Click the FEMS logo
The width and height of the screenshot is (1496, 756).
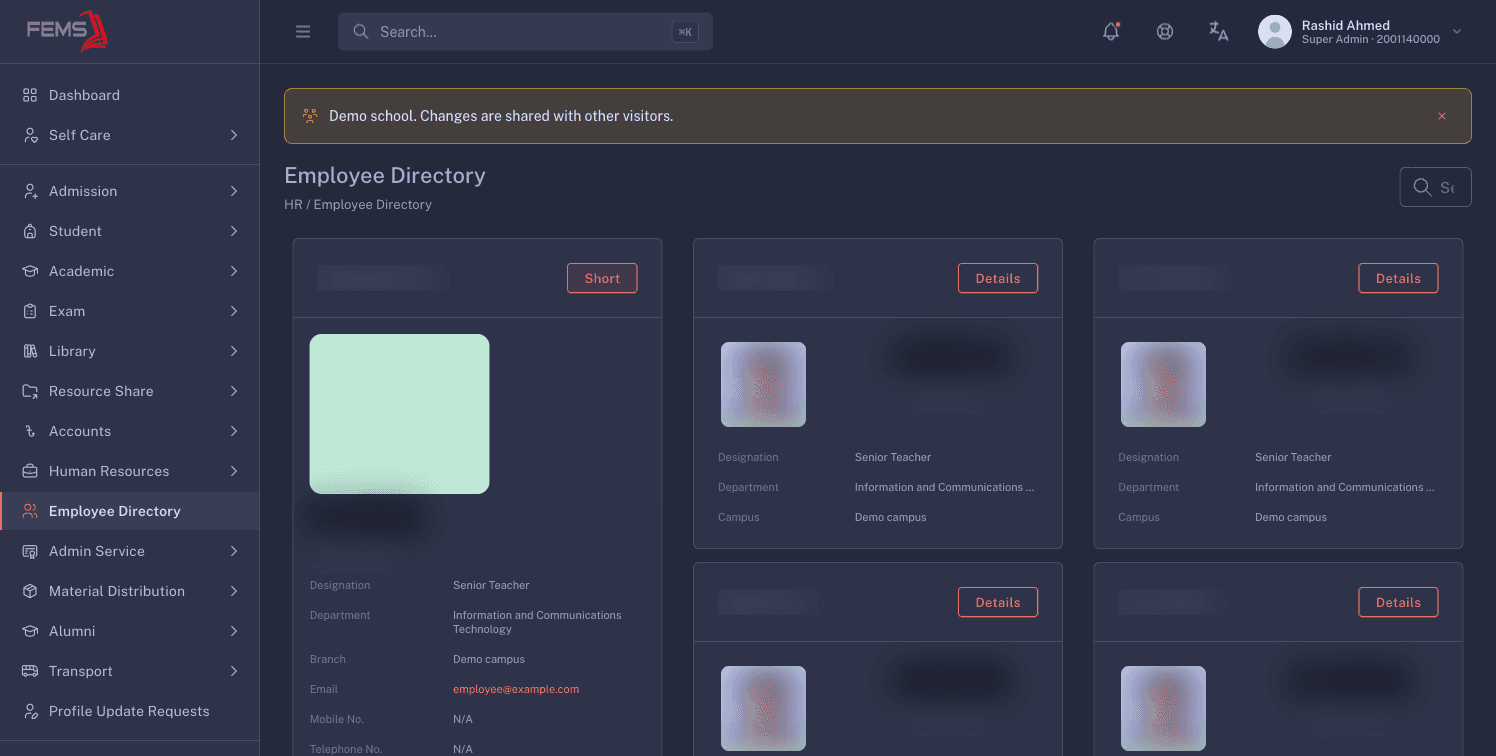68,31
